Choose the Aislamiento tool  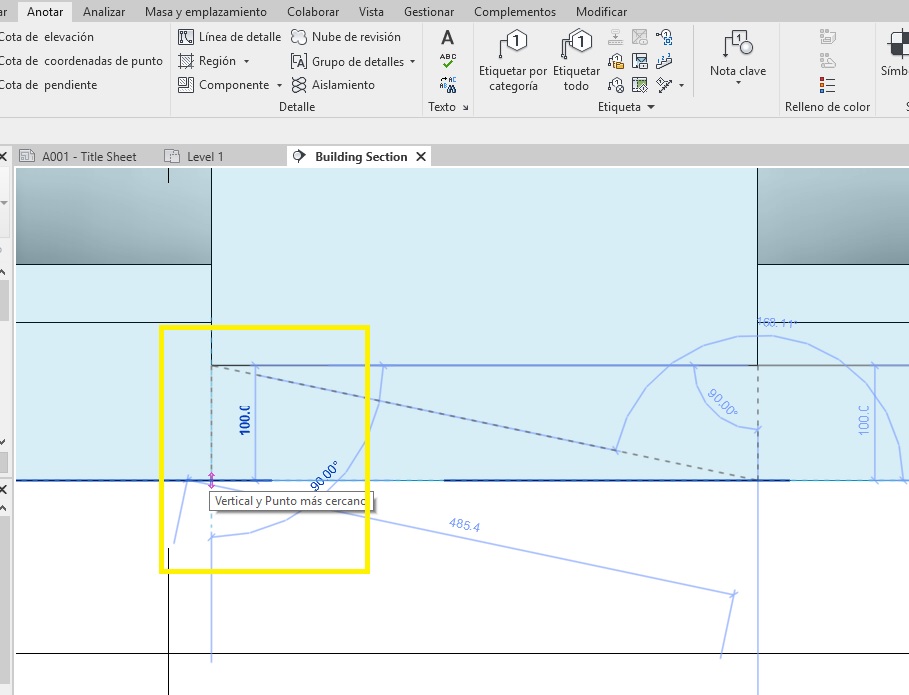coord(333,85)
